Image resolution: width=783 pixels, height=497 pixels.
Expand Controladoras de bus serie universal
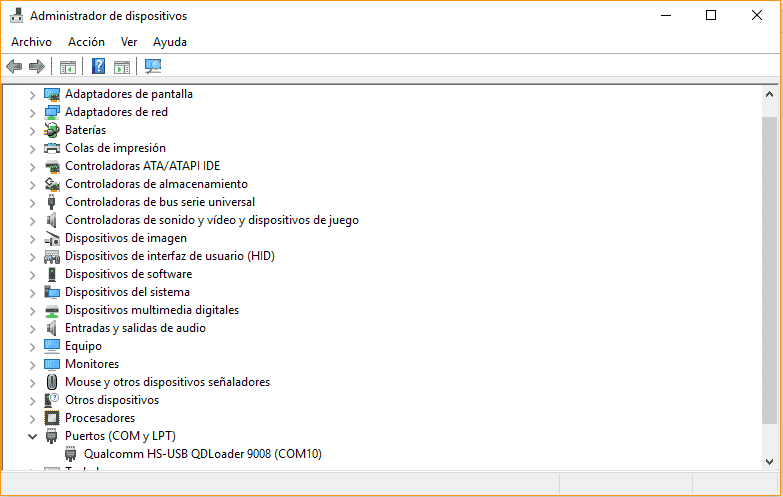coord(32,203)
